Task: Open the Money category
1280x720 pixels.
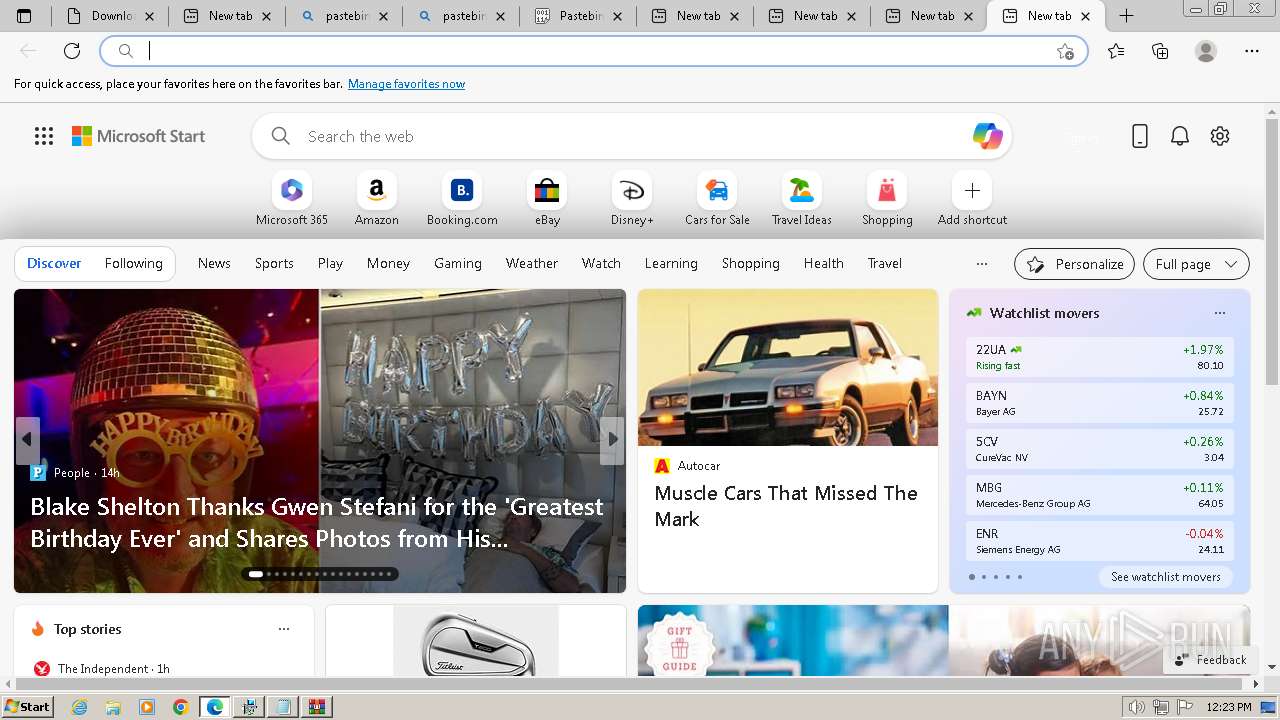Action: click(388, 263)
